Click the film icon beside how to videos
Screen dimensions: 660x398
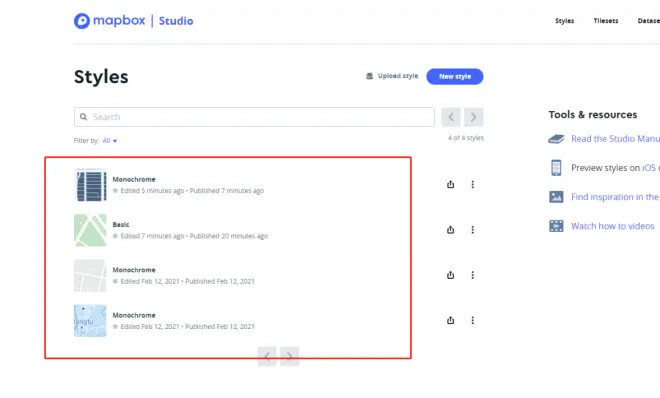tap(556, 226)
